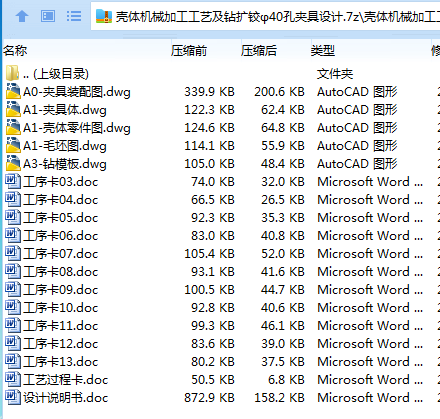Select the file name 工序卡12.doc
Image resolution: width=440 pixels, height=419 pixels.
[x=61, y=344]
